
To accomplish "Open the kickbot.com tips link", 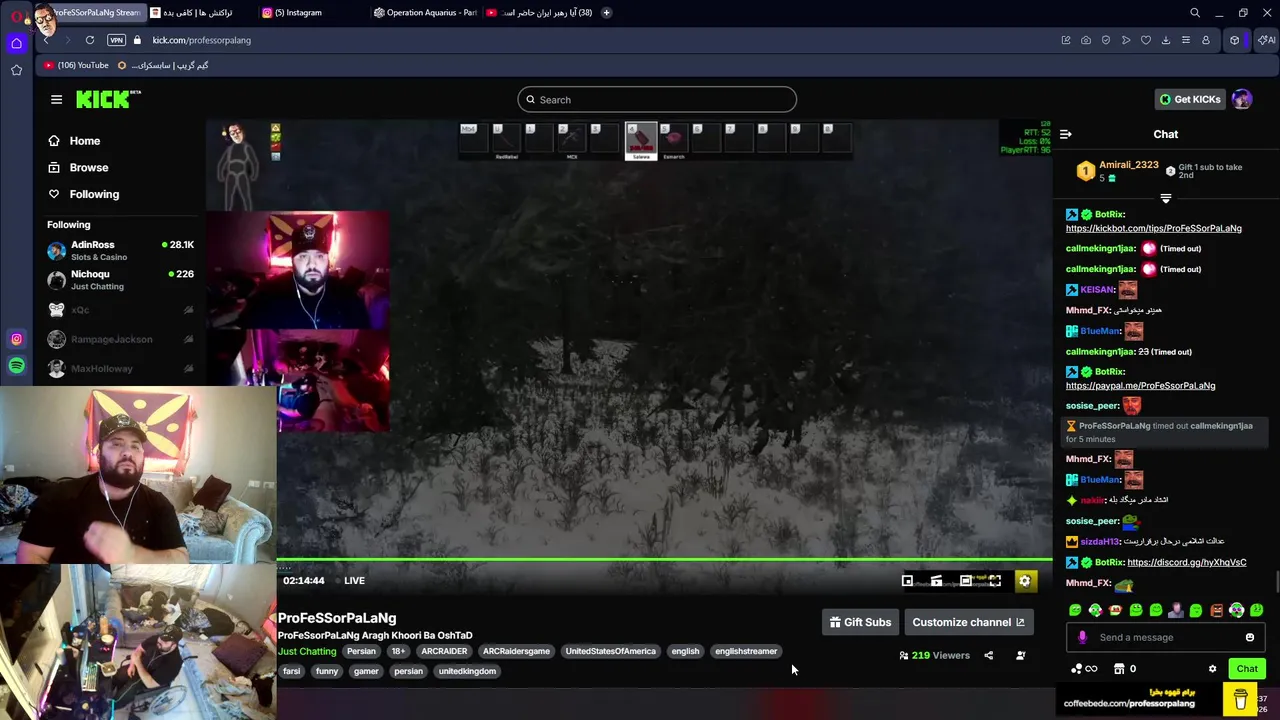I will click(x=1153, y=228).
